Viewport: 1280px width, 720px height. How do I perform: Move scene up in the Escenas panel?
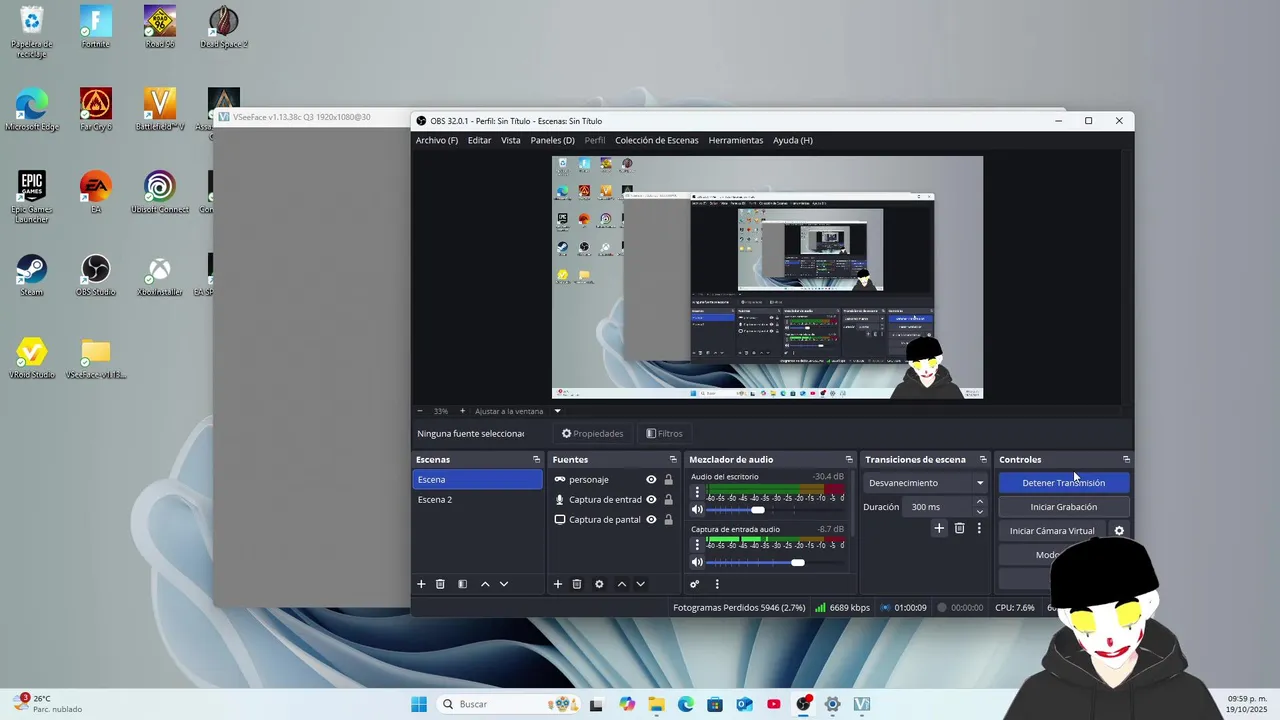[x=485, y=584]
